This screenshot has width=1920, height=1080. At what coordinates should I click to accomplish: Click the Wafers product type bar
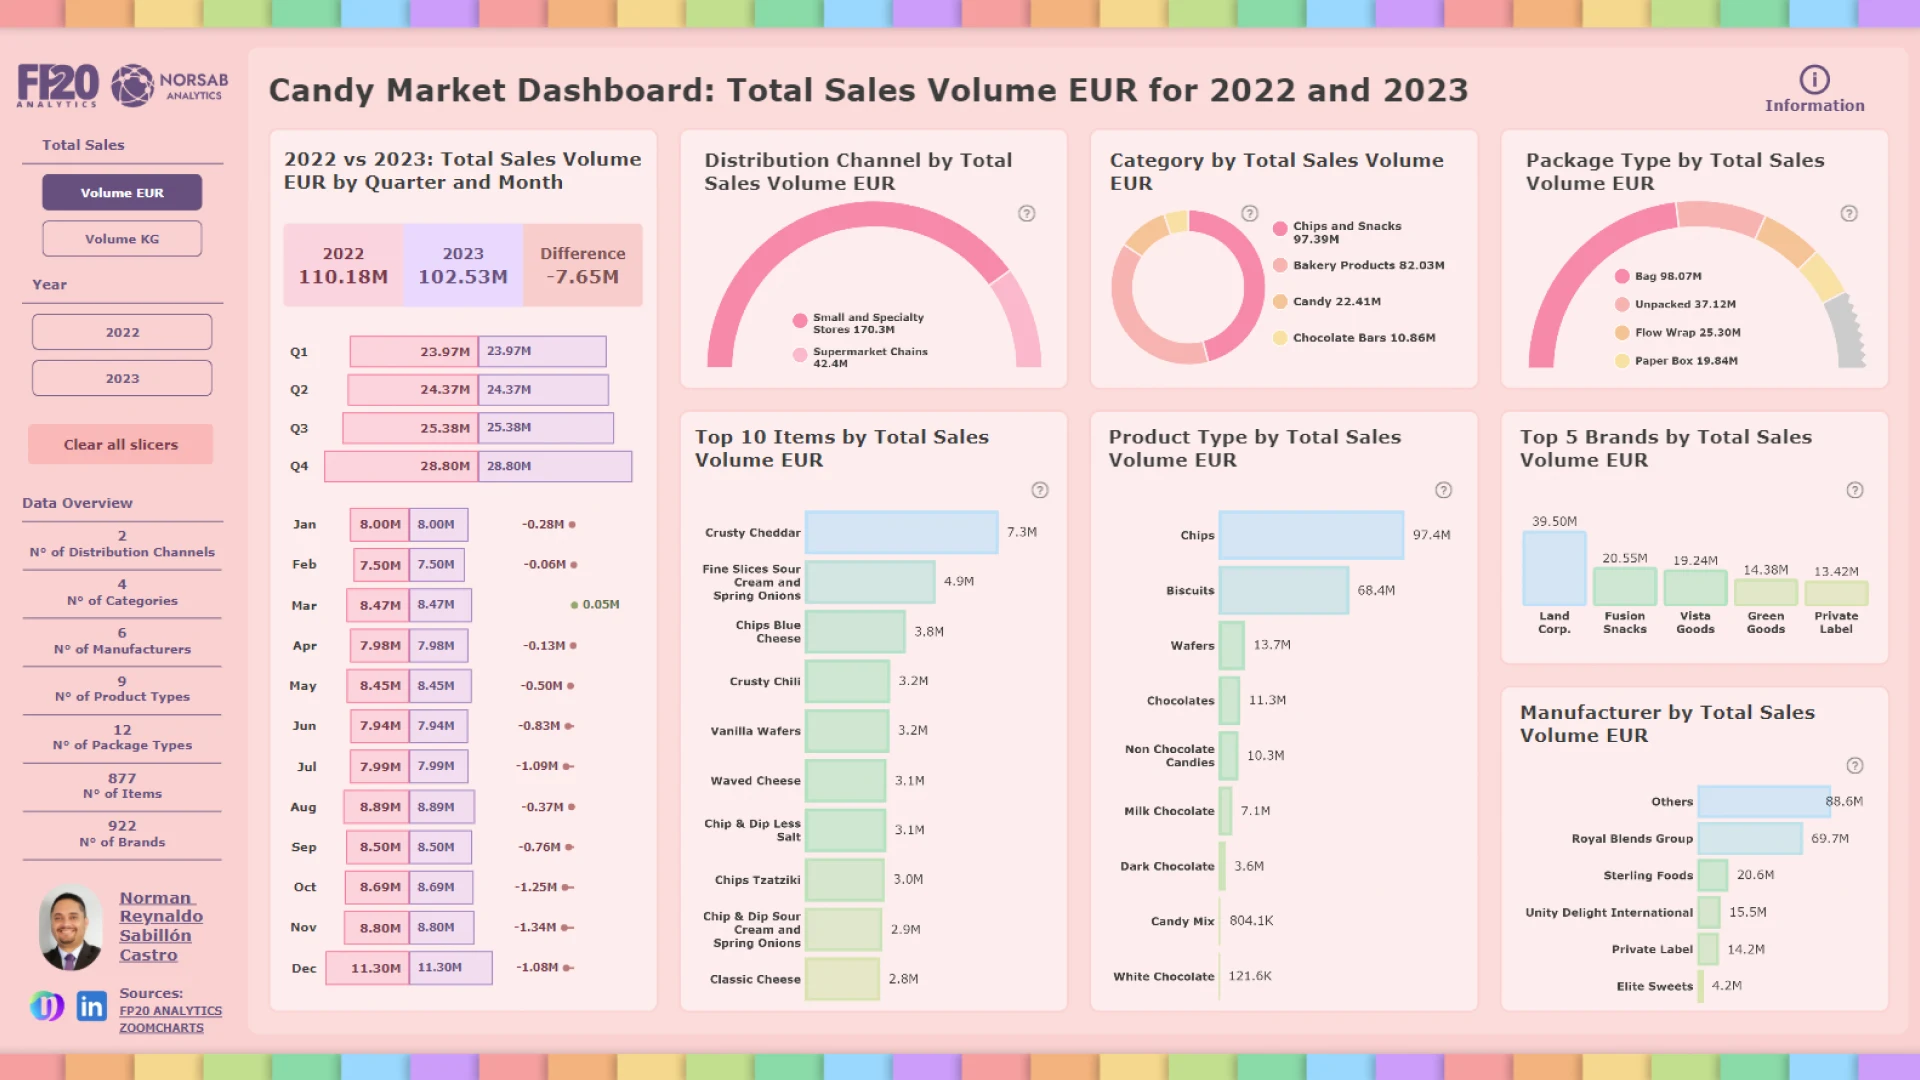click(x=1232, y=645)
